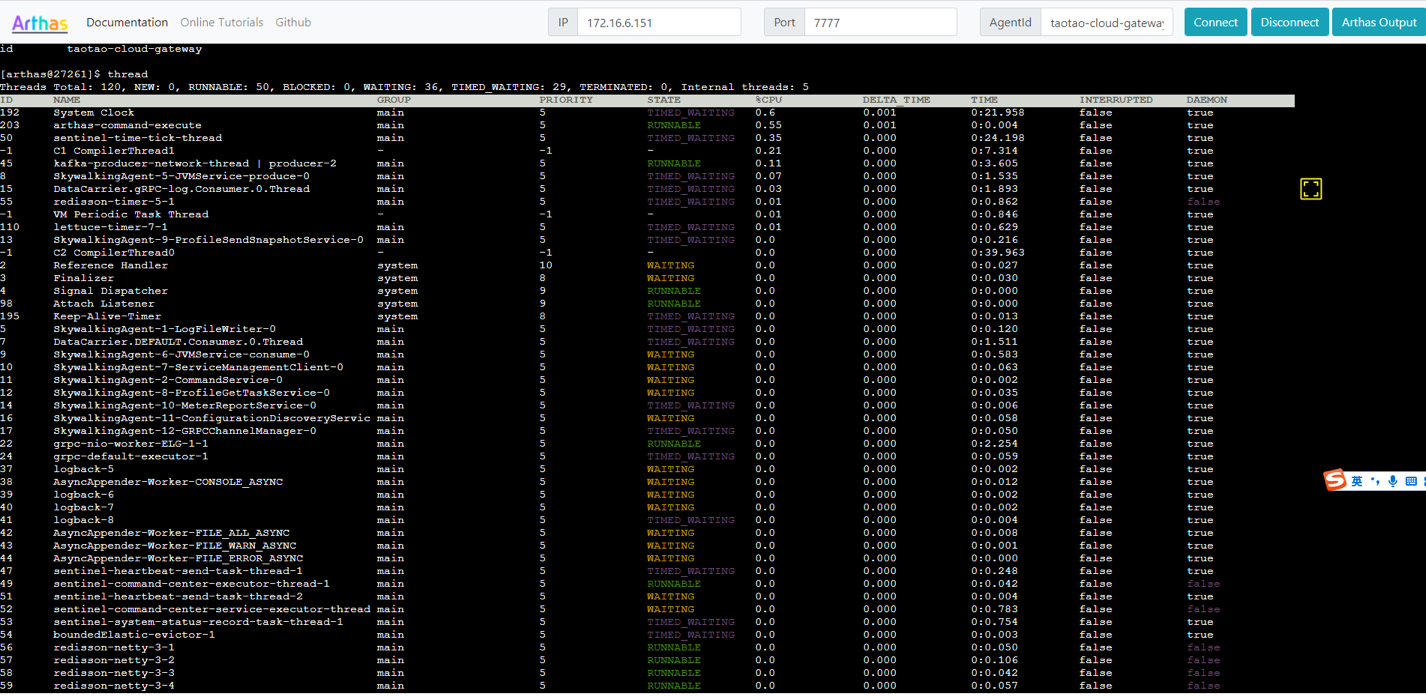Activate the Sogou microphone voice input
Screen dimensions: 1426x697
(x=1392, y=481)
